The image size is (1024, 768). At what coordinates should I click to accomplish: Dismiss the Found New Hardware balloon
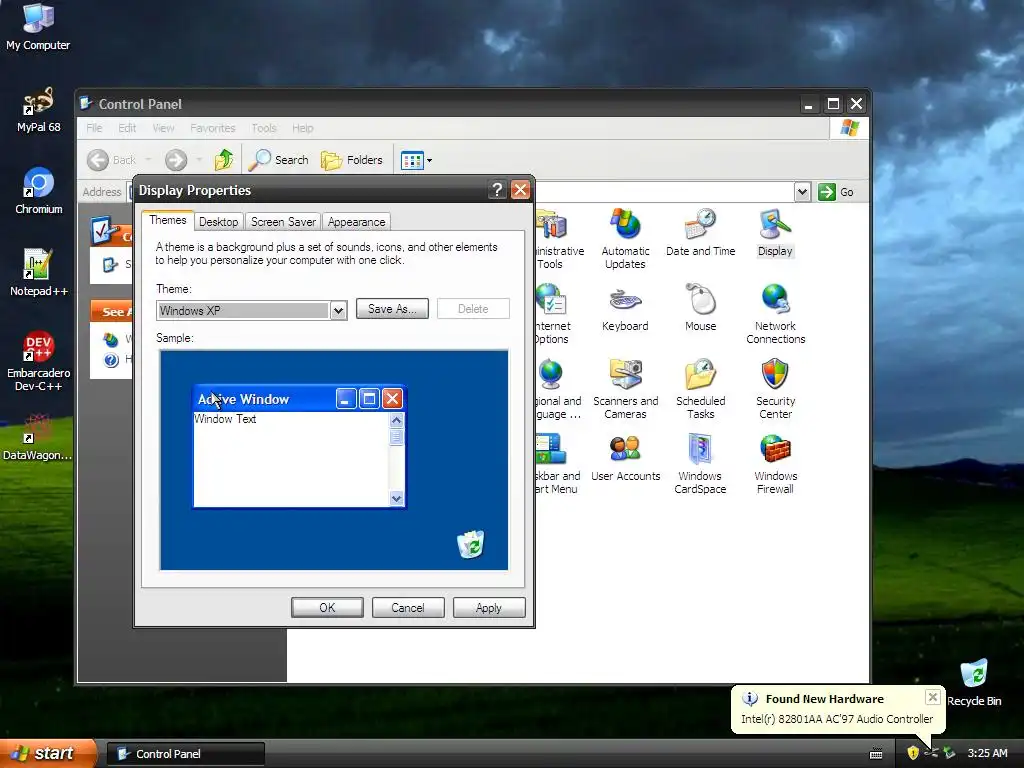point(933,697)
